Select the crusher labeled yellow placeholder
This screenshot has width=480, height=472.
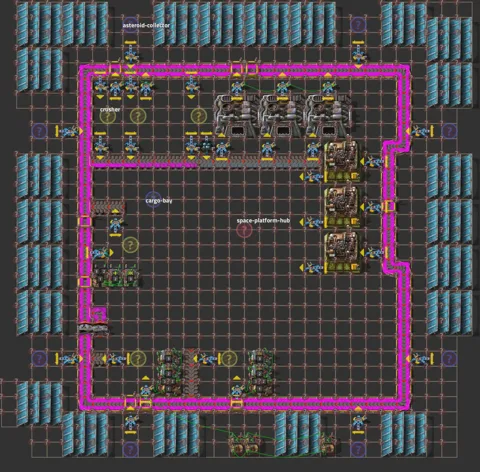click(x=107, y=116)
